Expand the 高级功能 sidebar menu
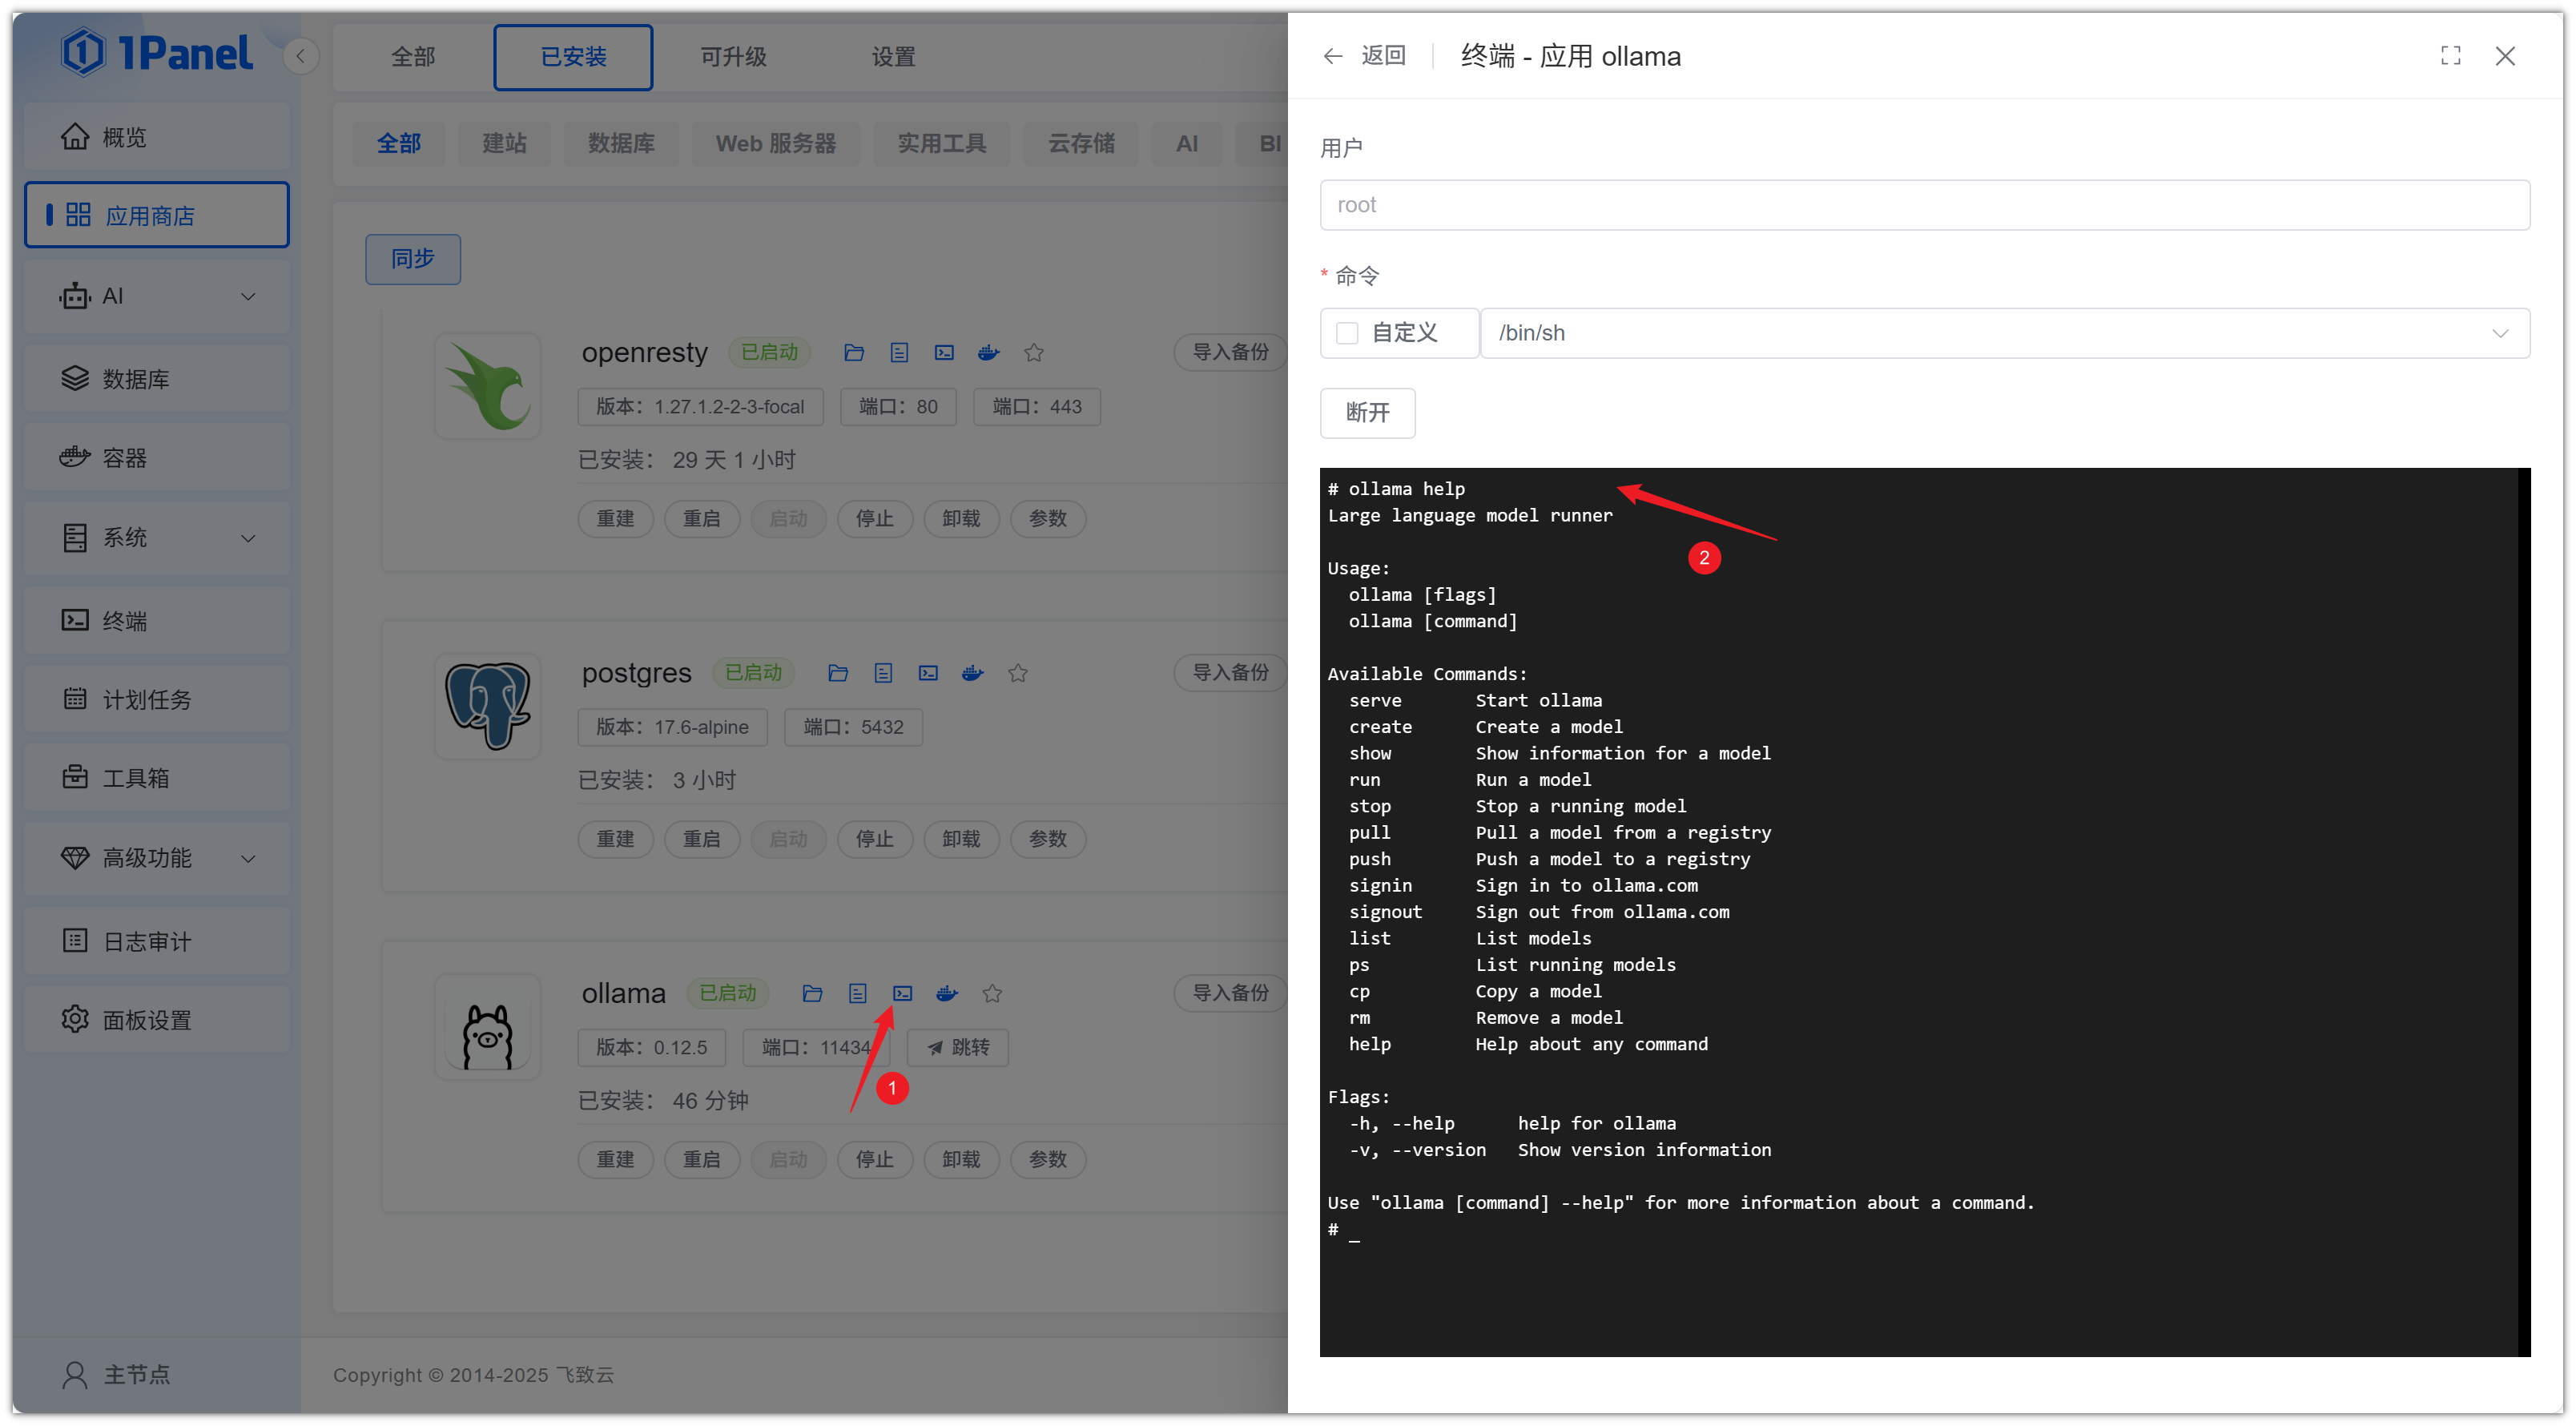The image size is (2576, 1426). point(157,858)
